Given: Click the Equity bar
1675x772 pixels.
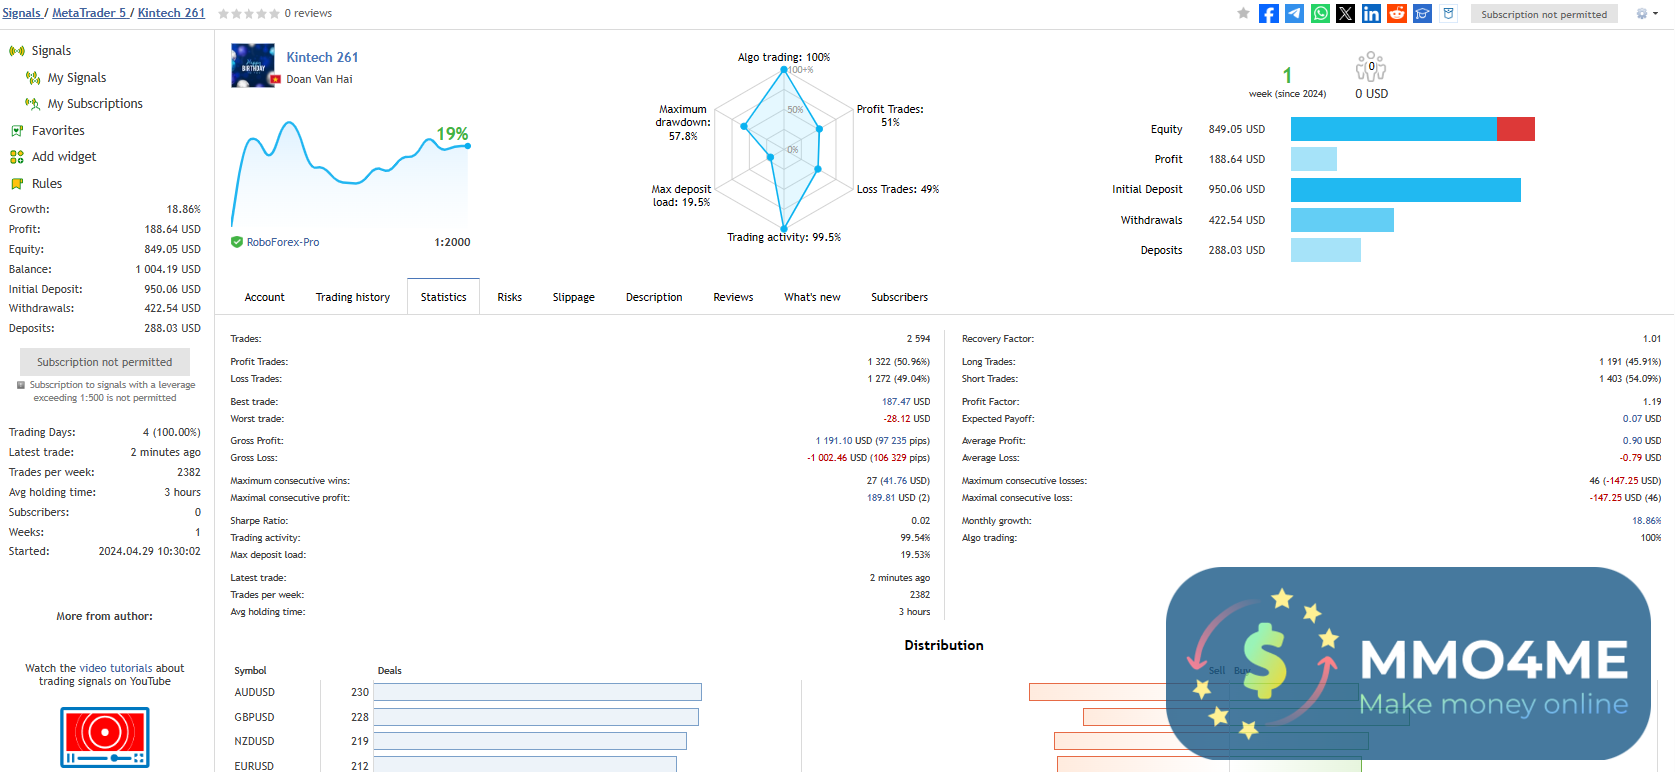Looking at the screenshot, I should click(1413, 129).
